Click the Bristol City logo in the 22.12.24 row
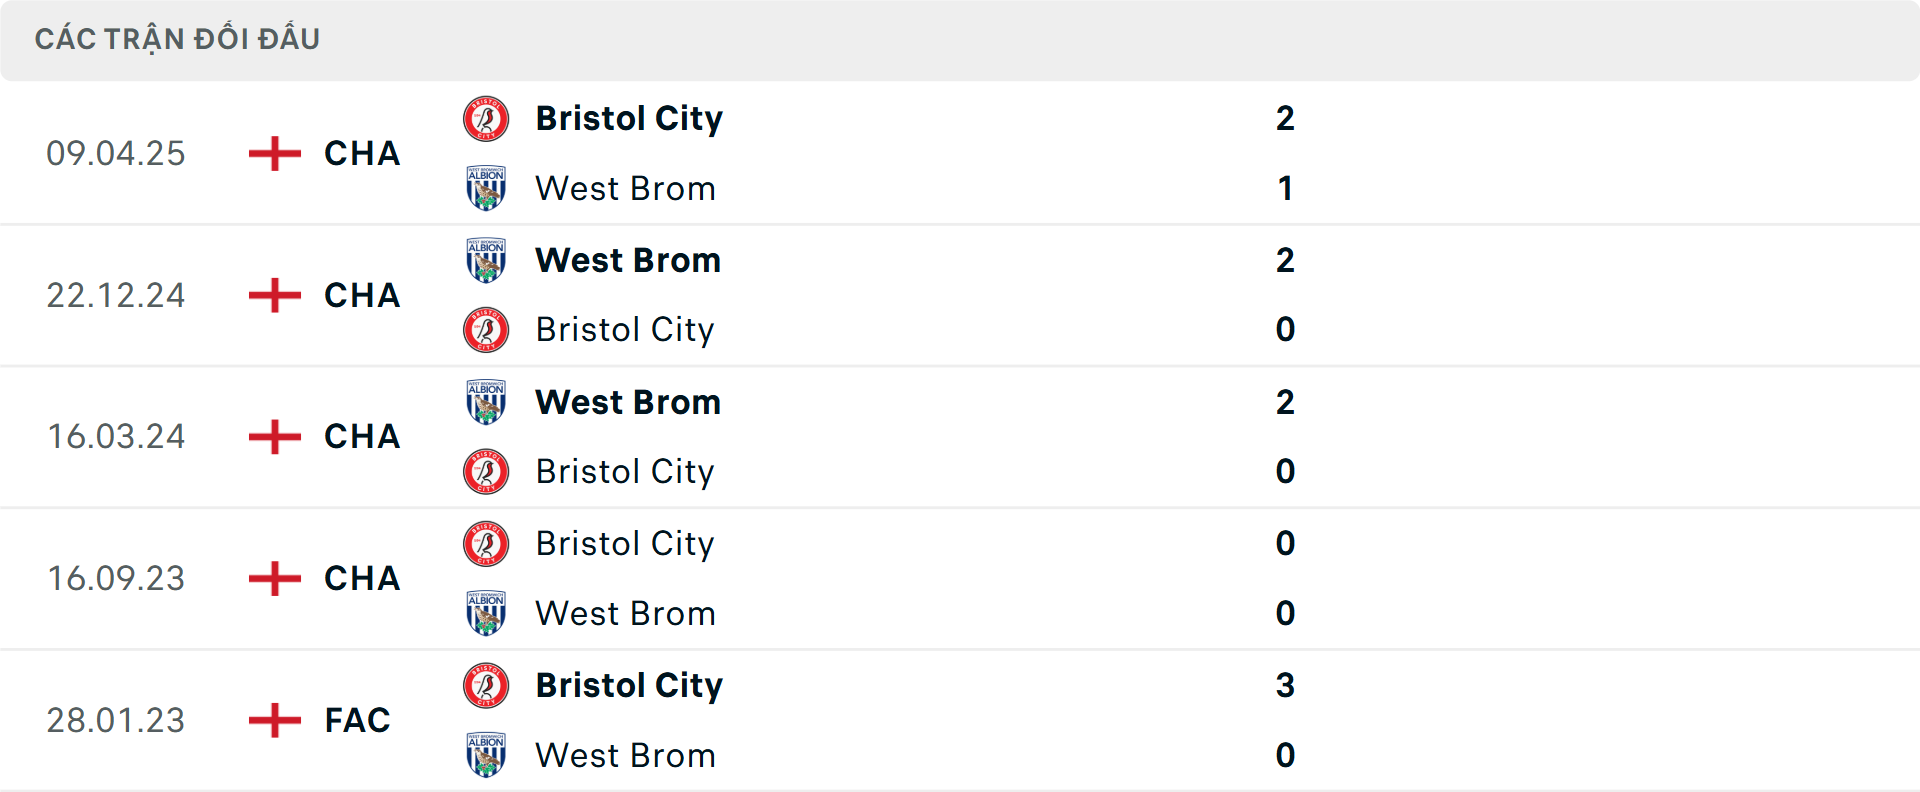 [x=486, y=330]
